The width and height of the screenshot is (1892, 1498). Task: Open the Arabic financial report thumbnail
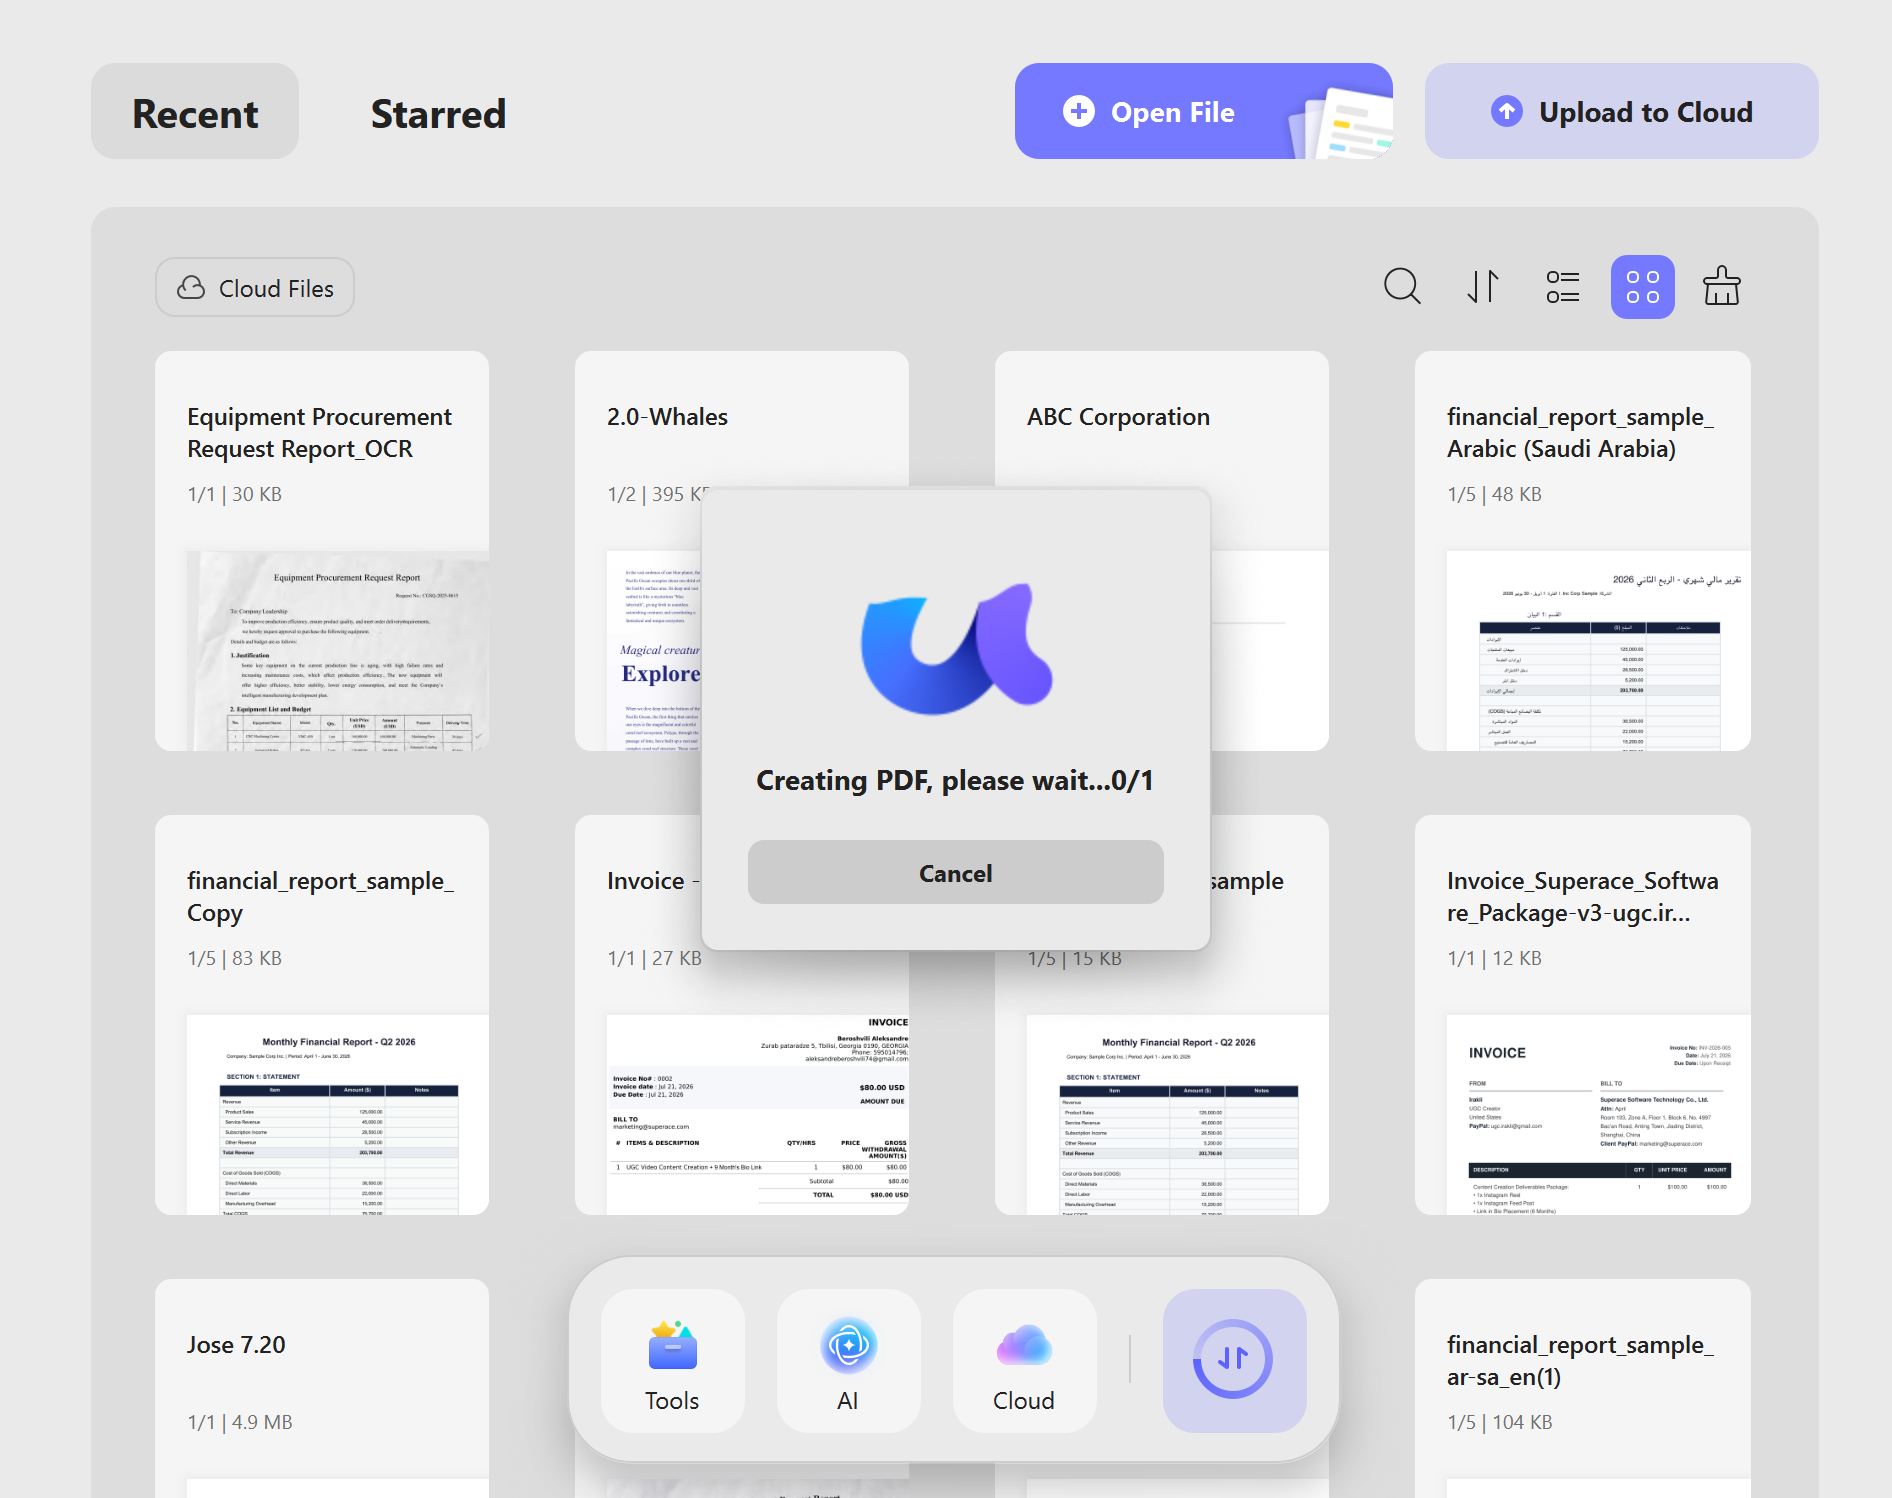pyautogui.click(x=1598, y=650)
